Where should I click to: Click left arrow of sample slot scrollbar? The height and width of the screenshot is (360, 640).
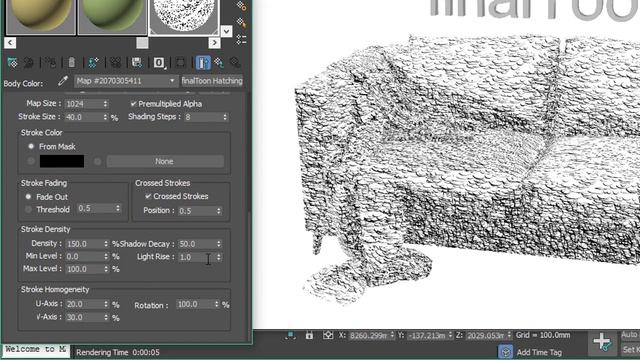click(10, 42)
